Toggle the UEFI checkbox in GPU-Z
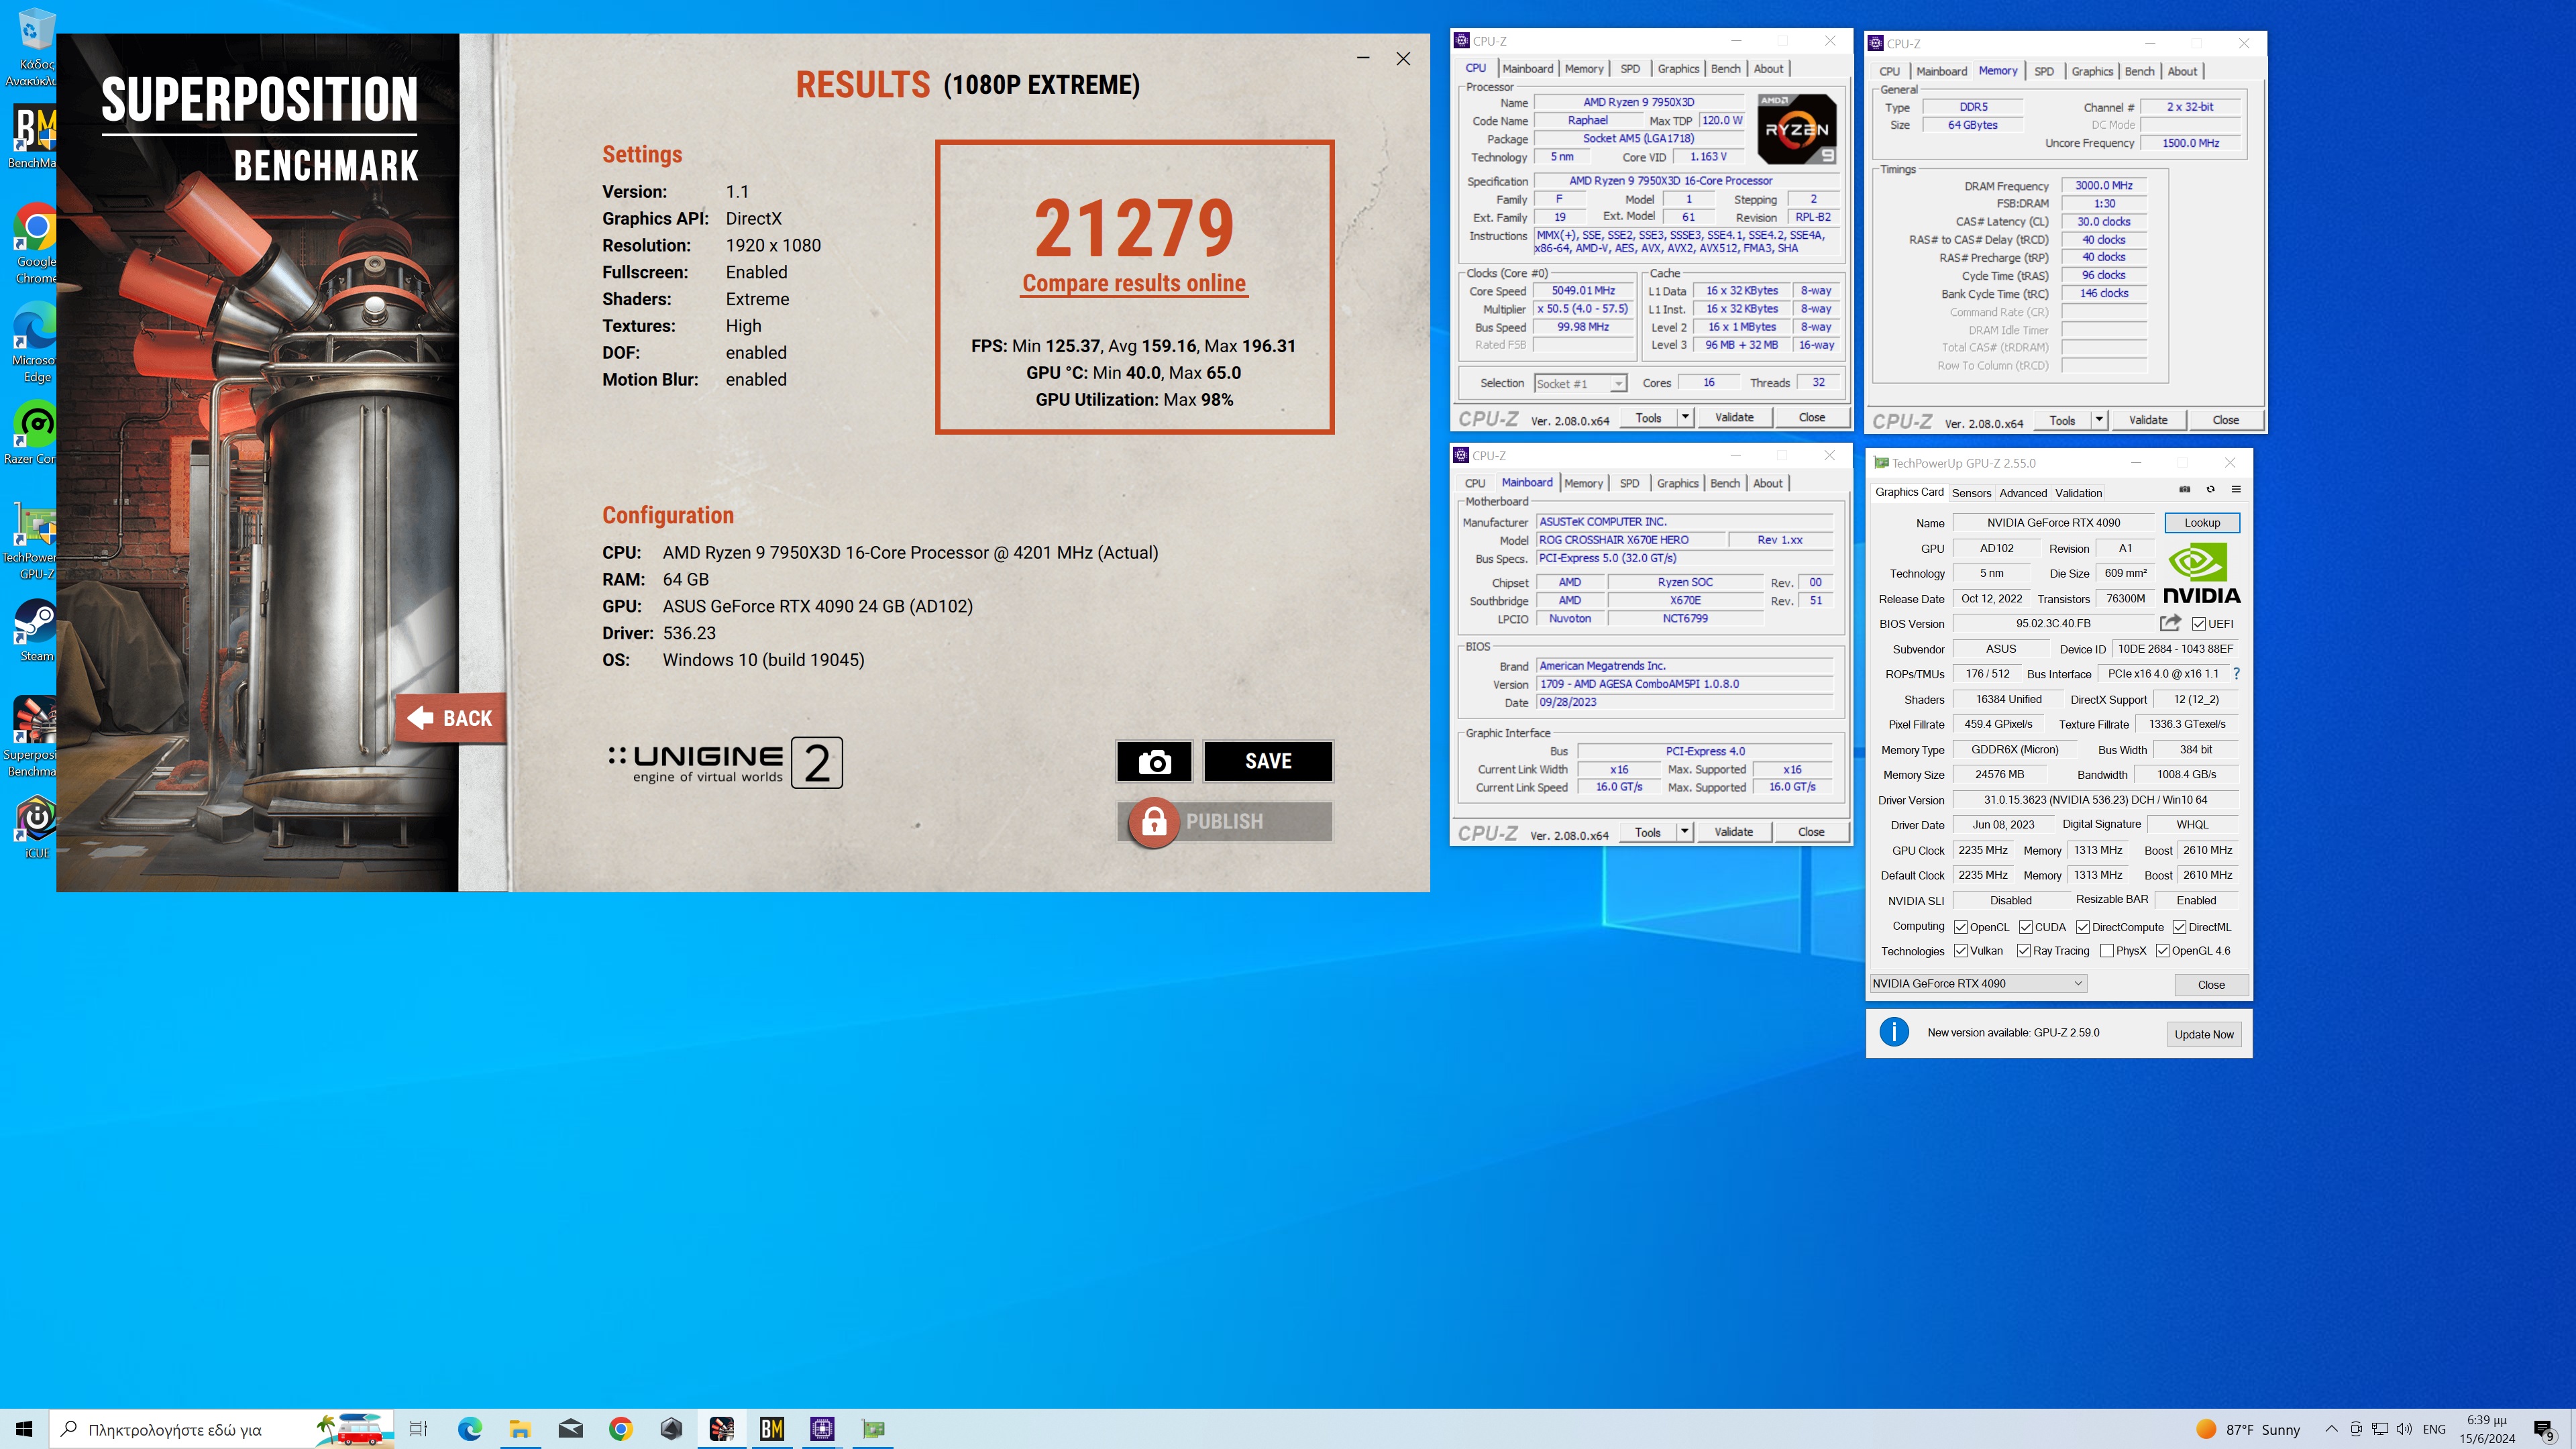Screen dimensions: 2576x1449 2198,623
